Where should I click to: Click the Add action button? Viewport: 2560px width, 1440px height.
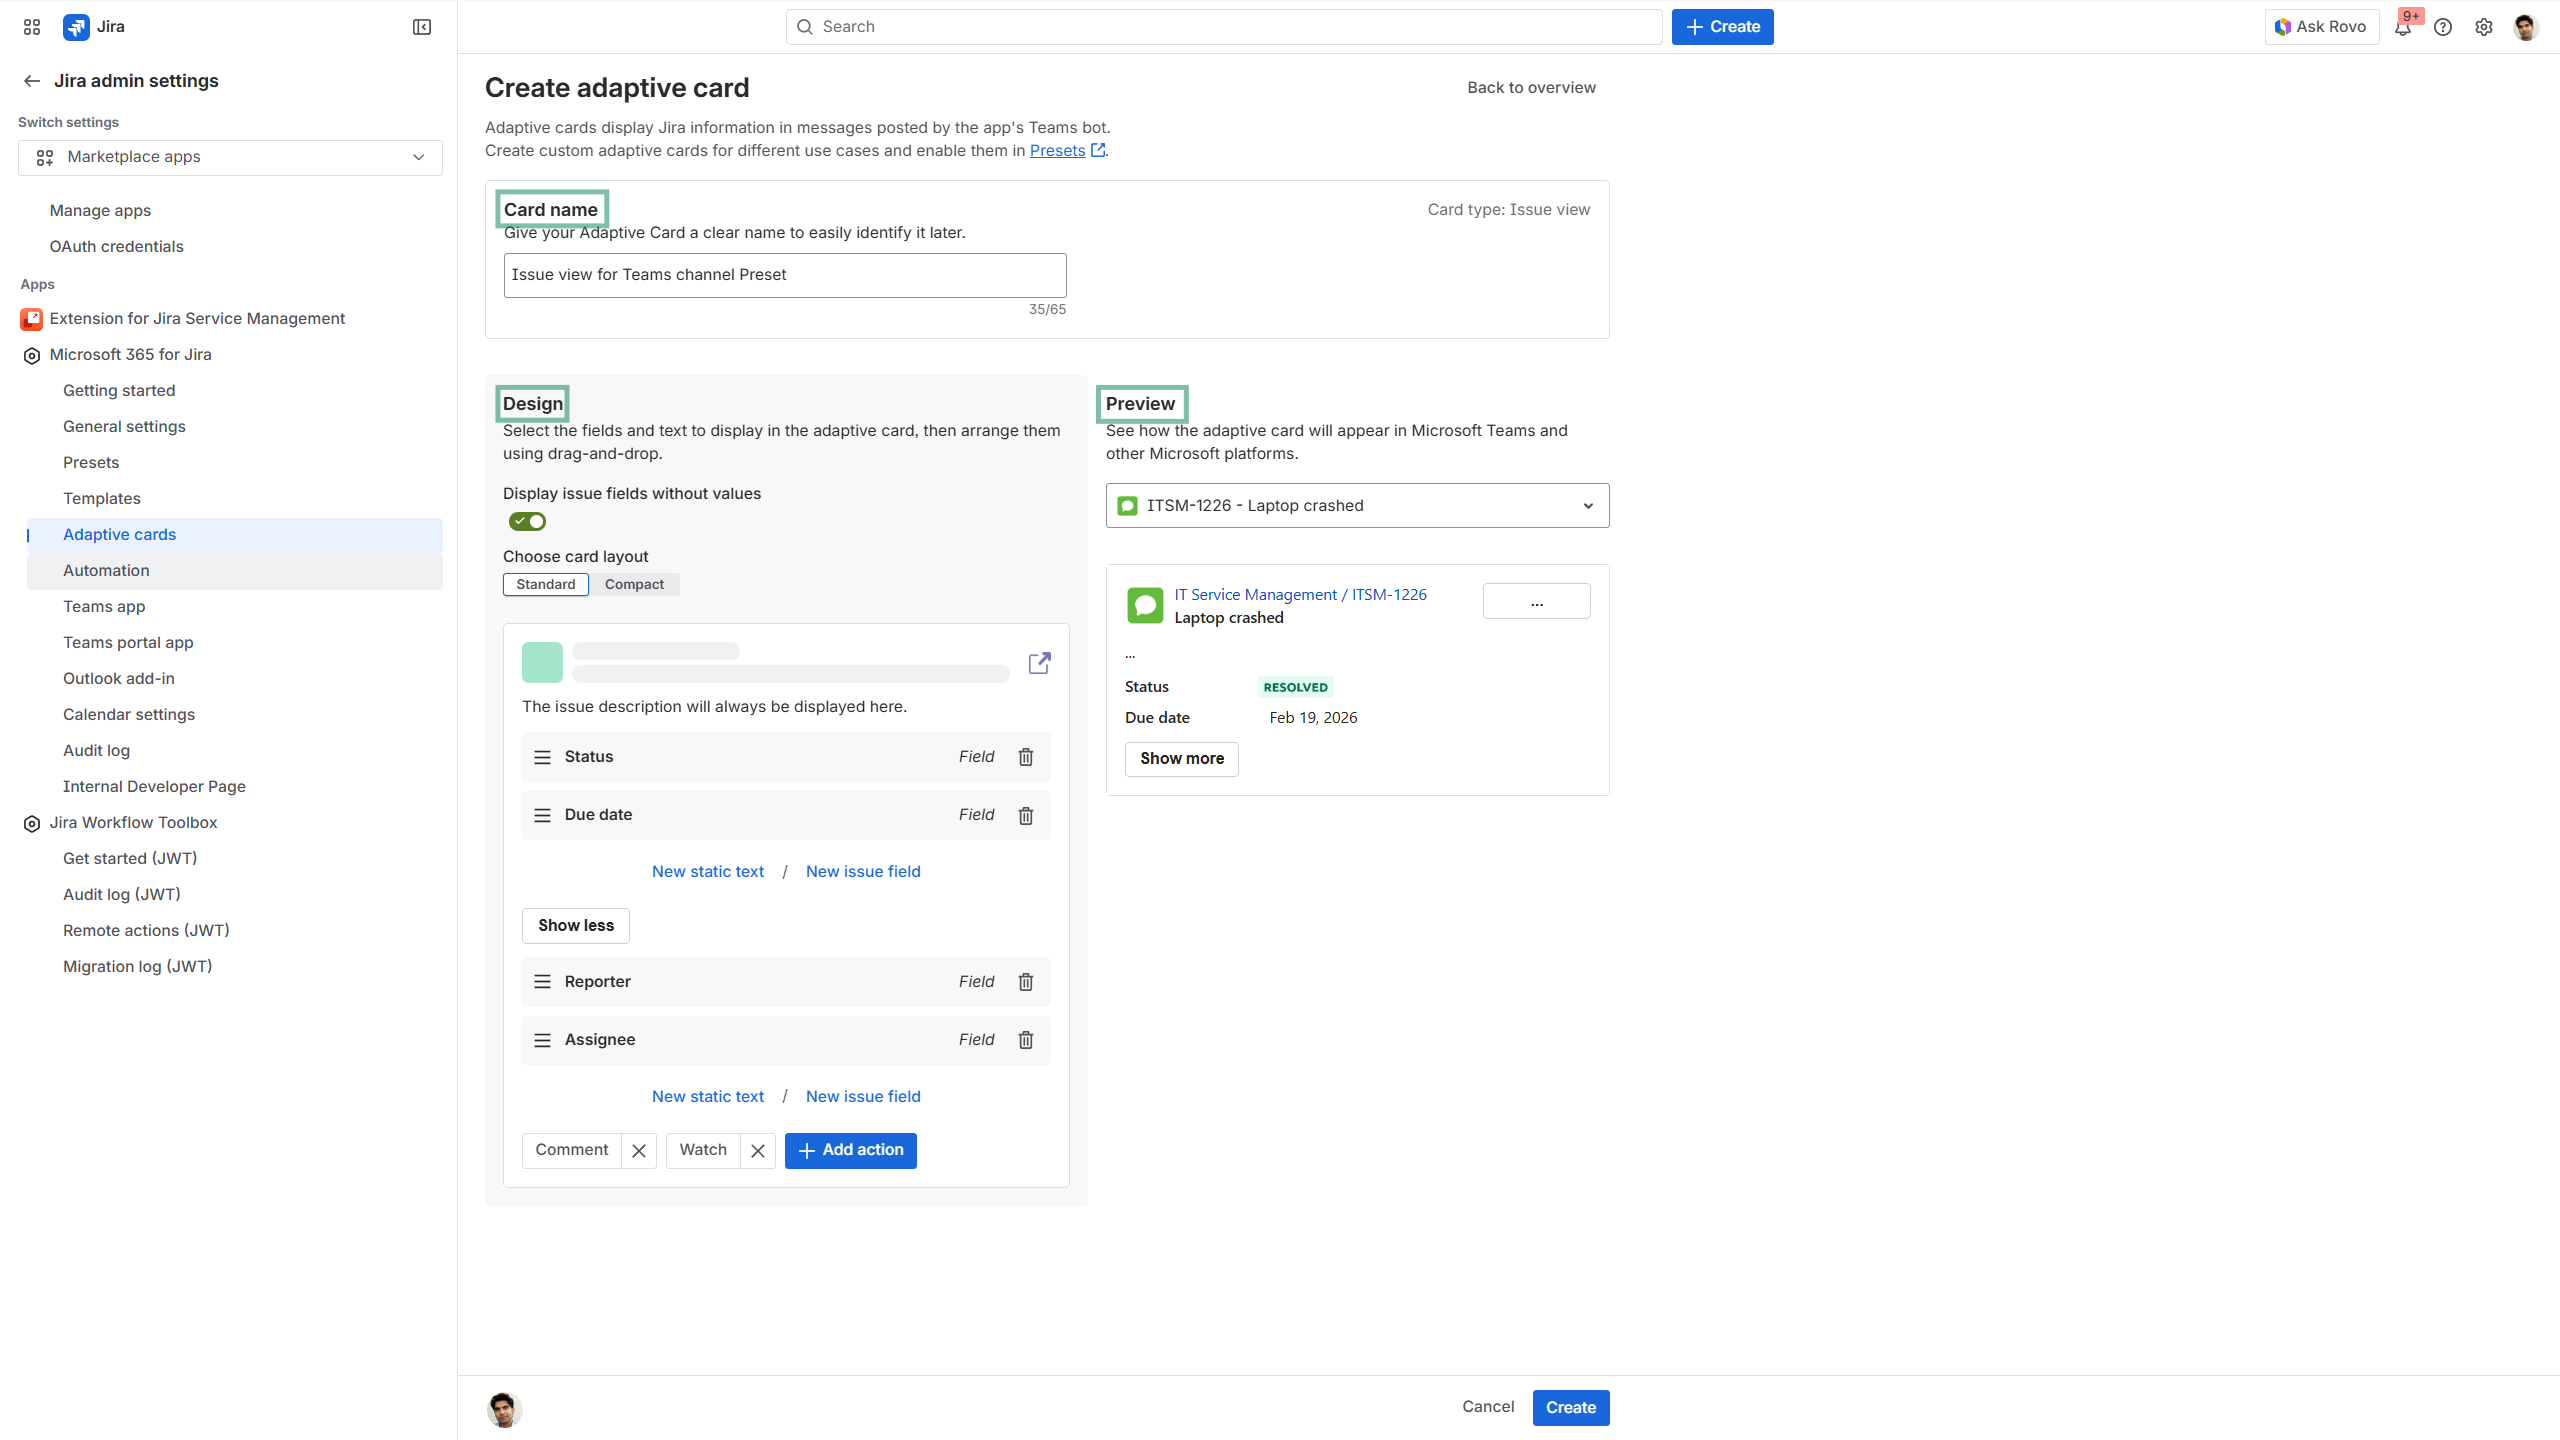(x=850, y=1150)
